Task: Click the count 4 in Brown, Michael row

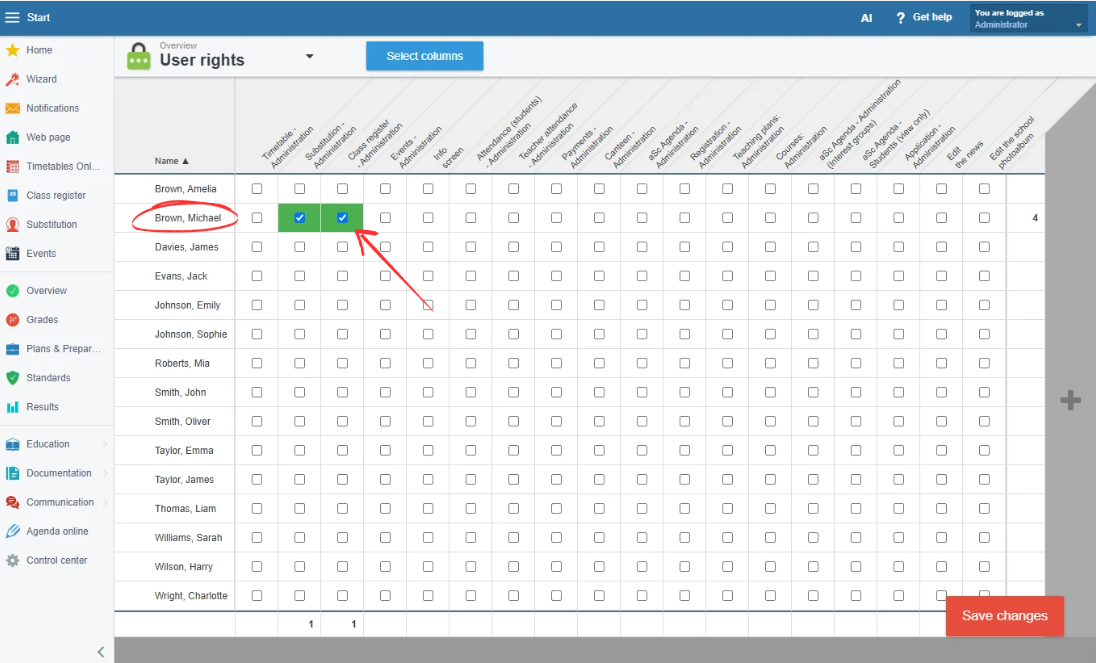Action: 1035,218
